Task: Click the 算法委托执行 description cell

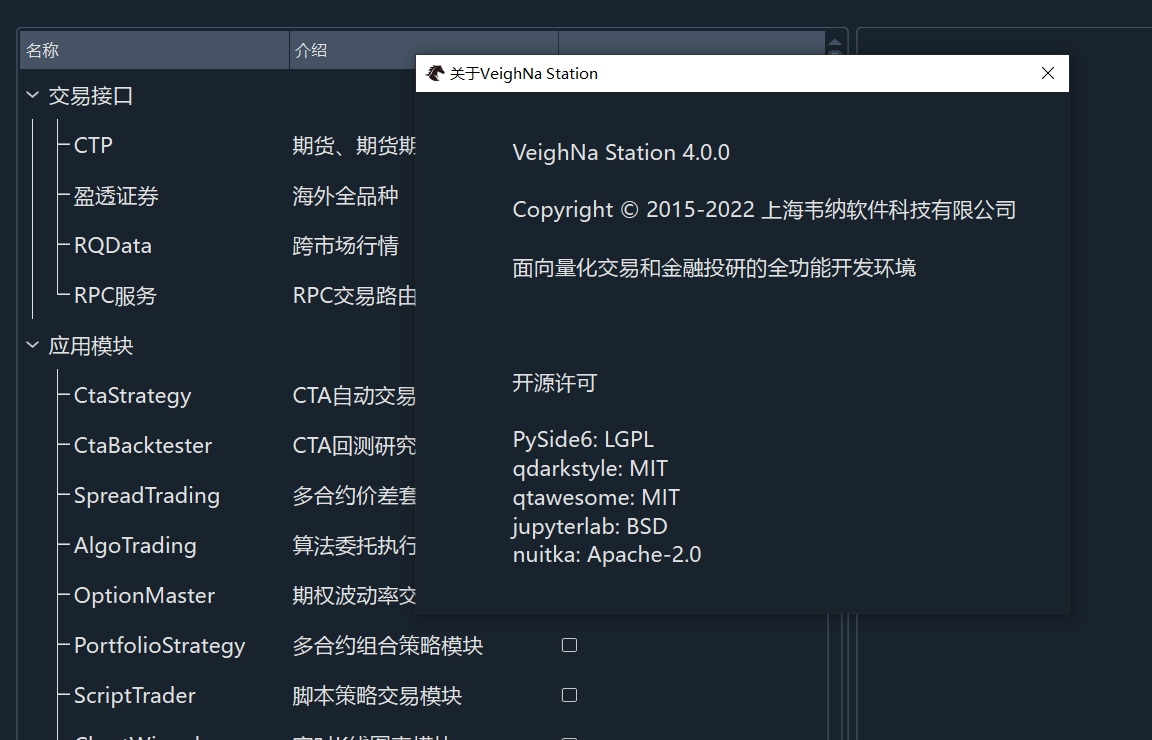Action: [x=354, y=545]
